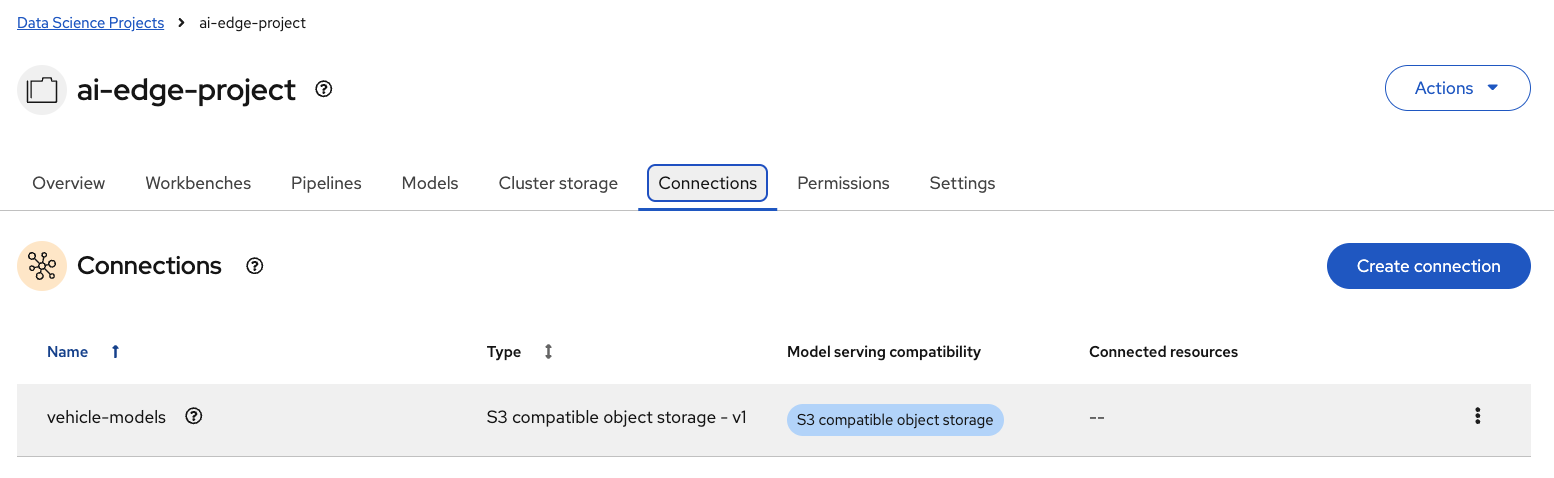The image size is (1554, 478).
Task: Switch to the Overview tab
Action: (69, 183)
